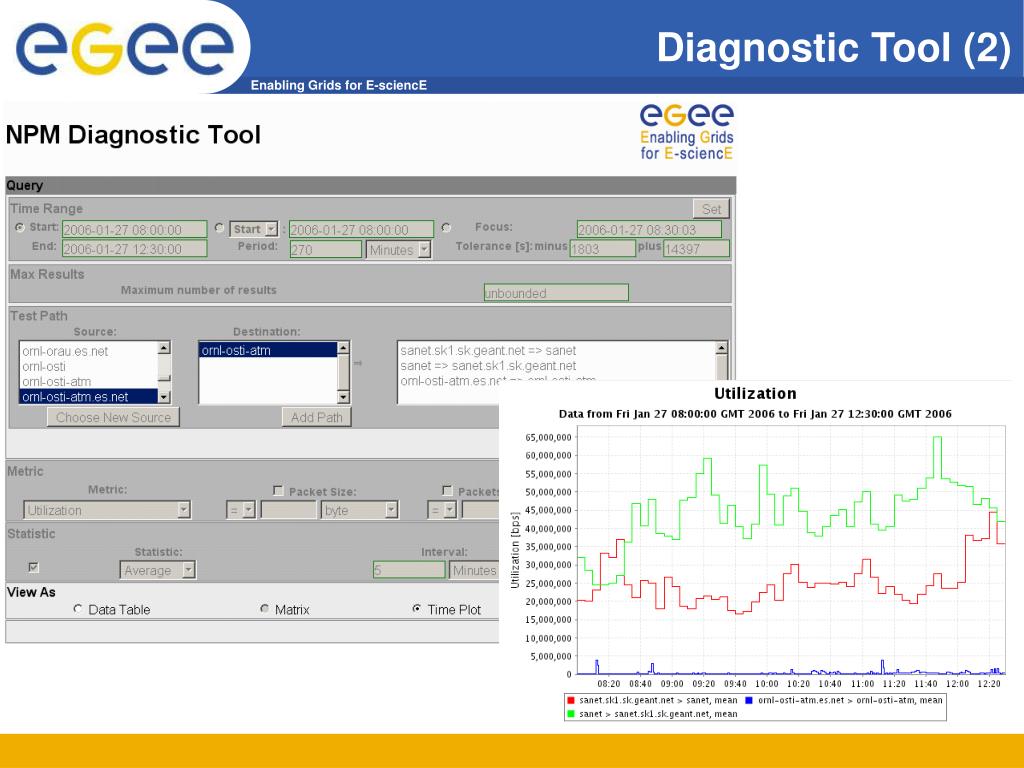Select ornl-orau.es.net in Source list
1024x768 pixels.
(89, 351)
